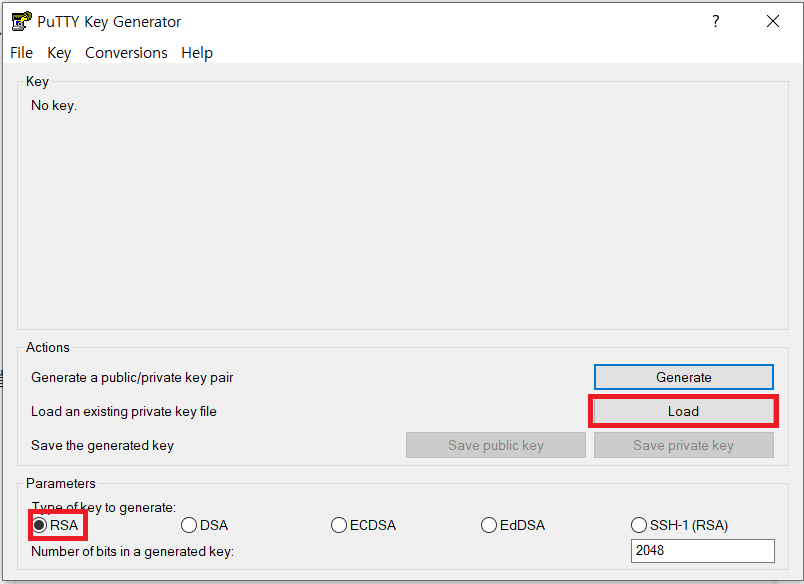Screen dimensions: 804x584
Task: Select the ECDSA key type
Action: pos(364,525)
